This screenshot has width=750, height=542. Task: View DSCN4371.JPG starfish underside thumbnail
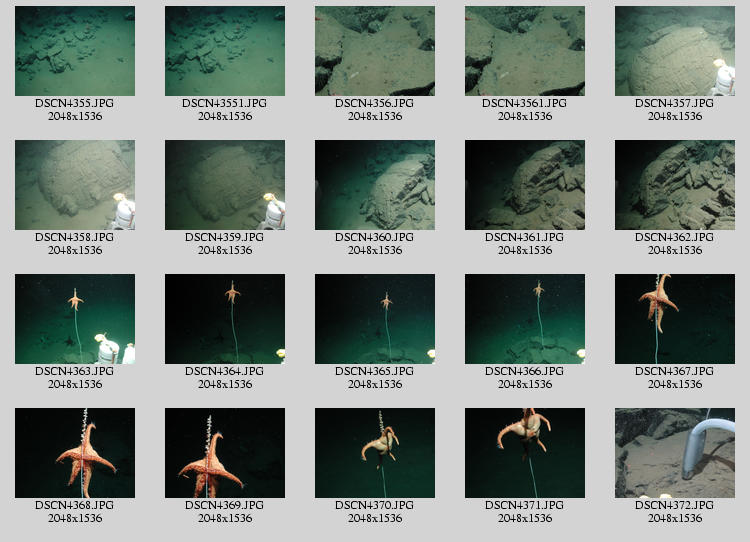click(525, 453)
